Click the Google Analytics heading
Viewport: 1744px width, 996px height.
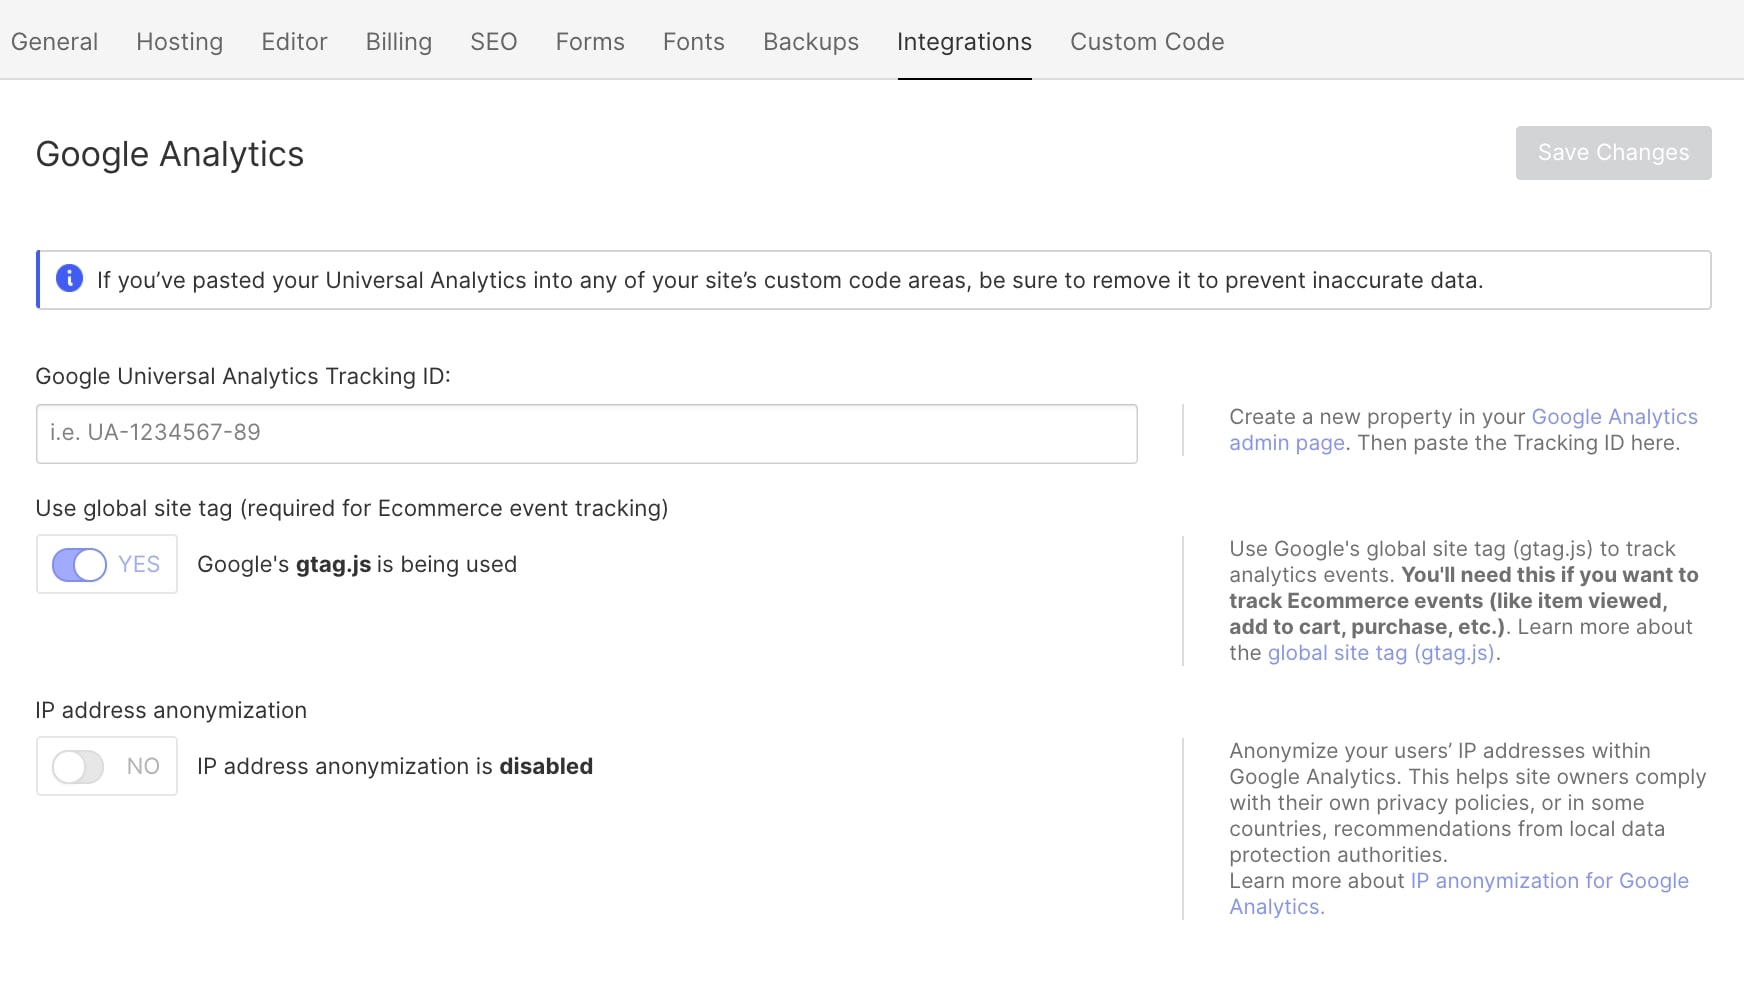pyautogui.click(x=170, y=154)
